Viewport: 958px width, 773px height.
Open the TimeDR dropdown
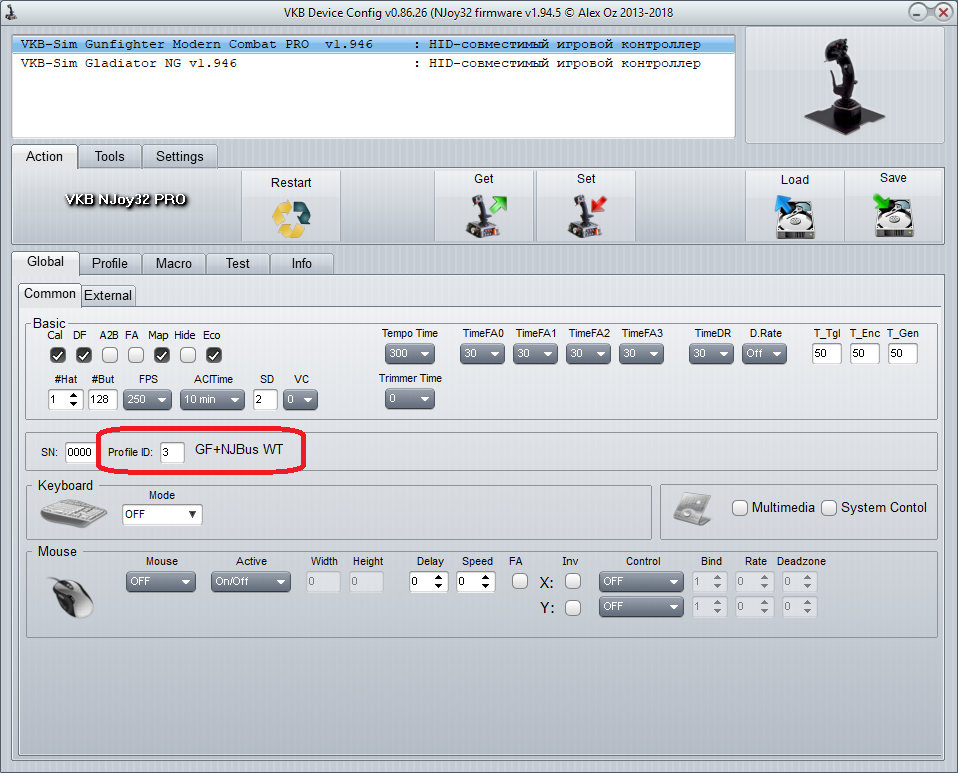(x=711, y=353)
